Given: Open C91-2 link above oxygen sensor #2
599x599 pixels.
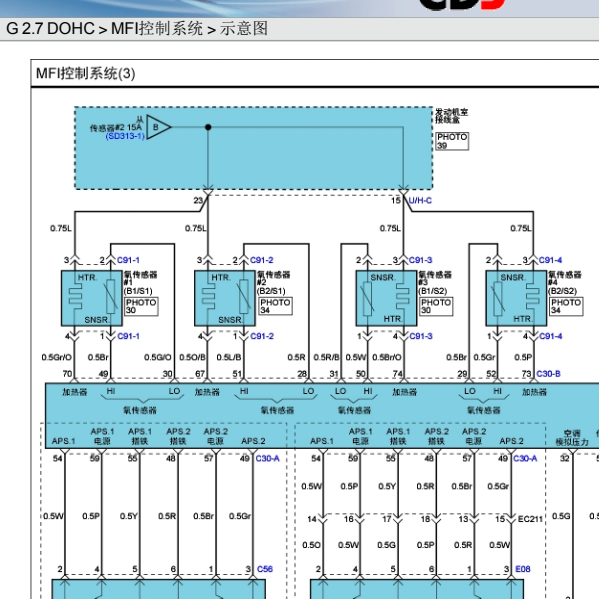Looking at the screenshot, I should [262, 260].
